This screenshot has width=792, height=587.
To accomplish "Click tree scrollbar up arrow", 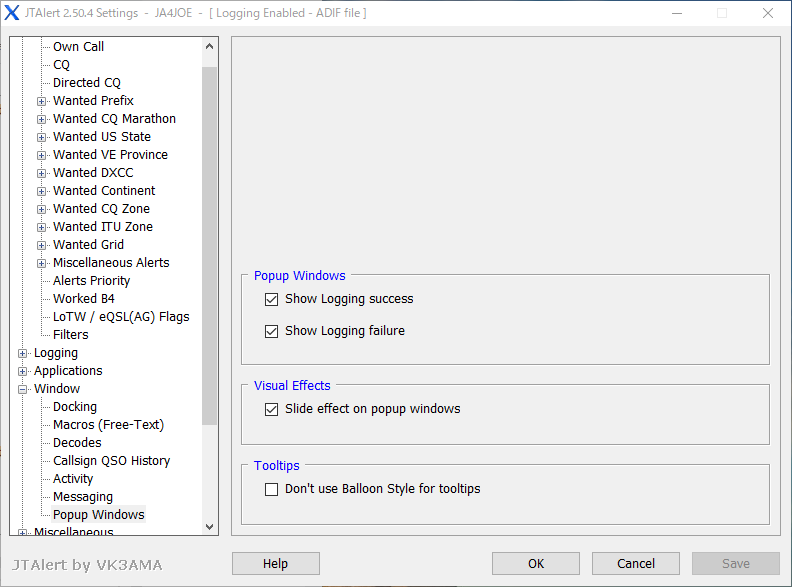I will (x=210, y=46).
